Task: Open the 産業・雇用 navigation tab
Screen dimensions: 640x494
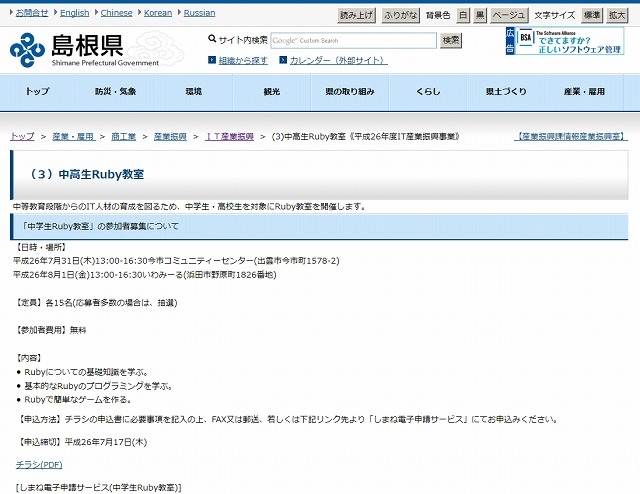Action: (x=584, y=92)
